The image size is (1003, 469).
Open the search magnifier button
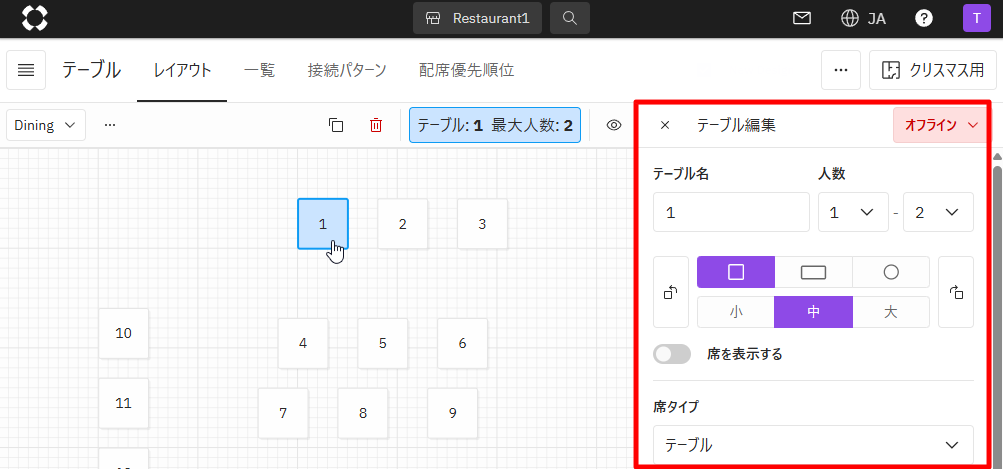(570, 18)
